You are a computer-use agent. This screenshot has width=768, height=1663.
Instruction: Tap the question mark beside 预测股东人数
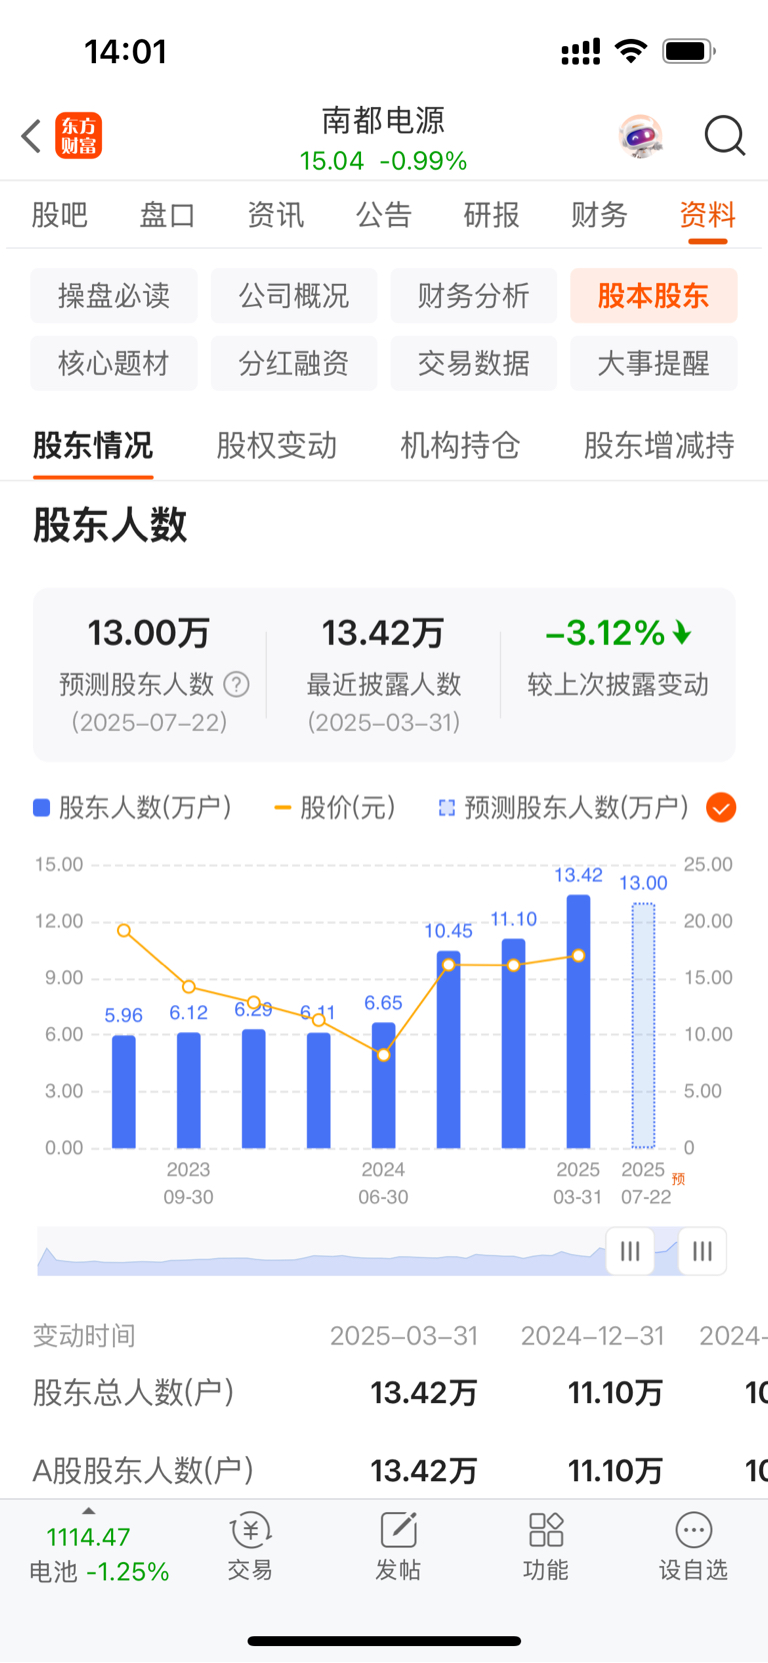tap(236, 685)
